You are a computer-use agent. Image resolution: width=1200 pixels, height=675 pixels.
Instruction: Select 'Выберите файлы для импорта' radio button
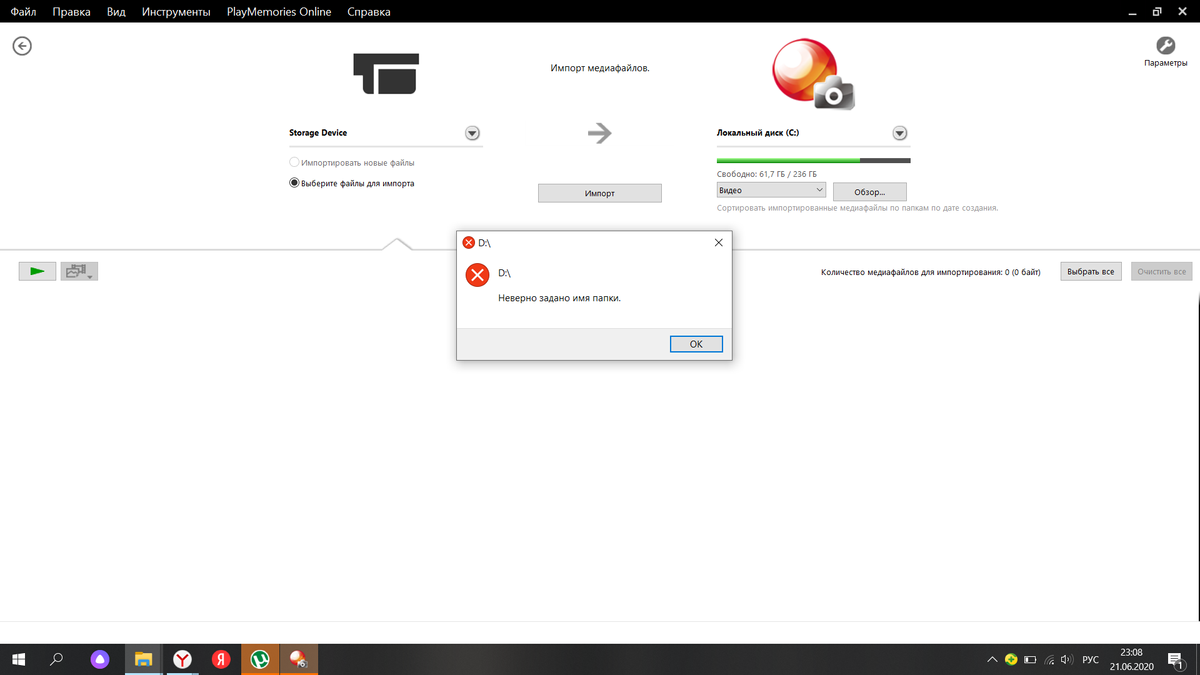(294, 183)
